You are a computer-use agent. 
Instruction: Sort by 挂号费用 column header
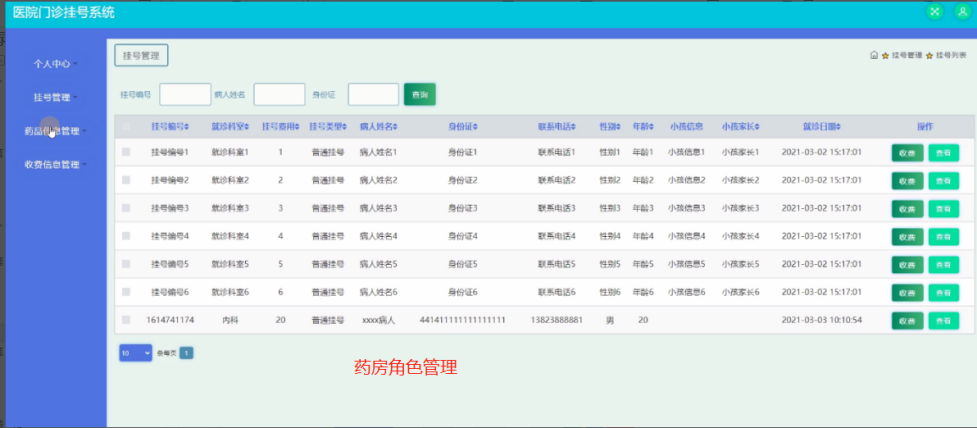pyautogui.click(x=280, y=126)
